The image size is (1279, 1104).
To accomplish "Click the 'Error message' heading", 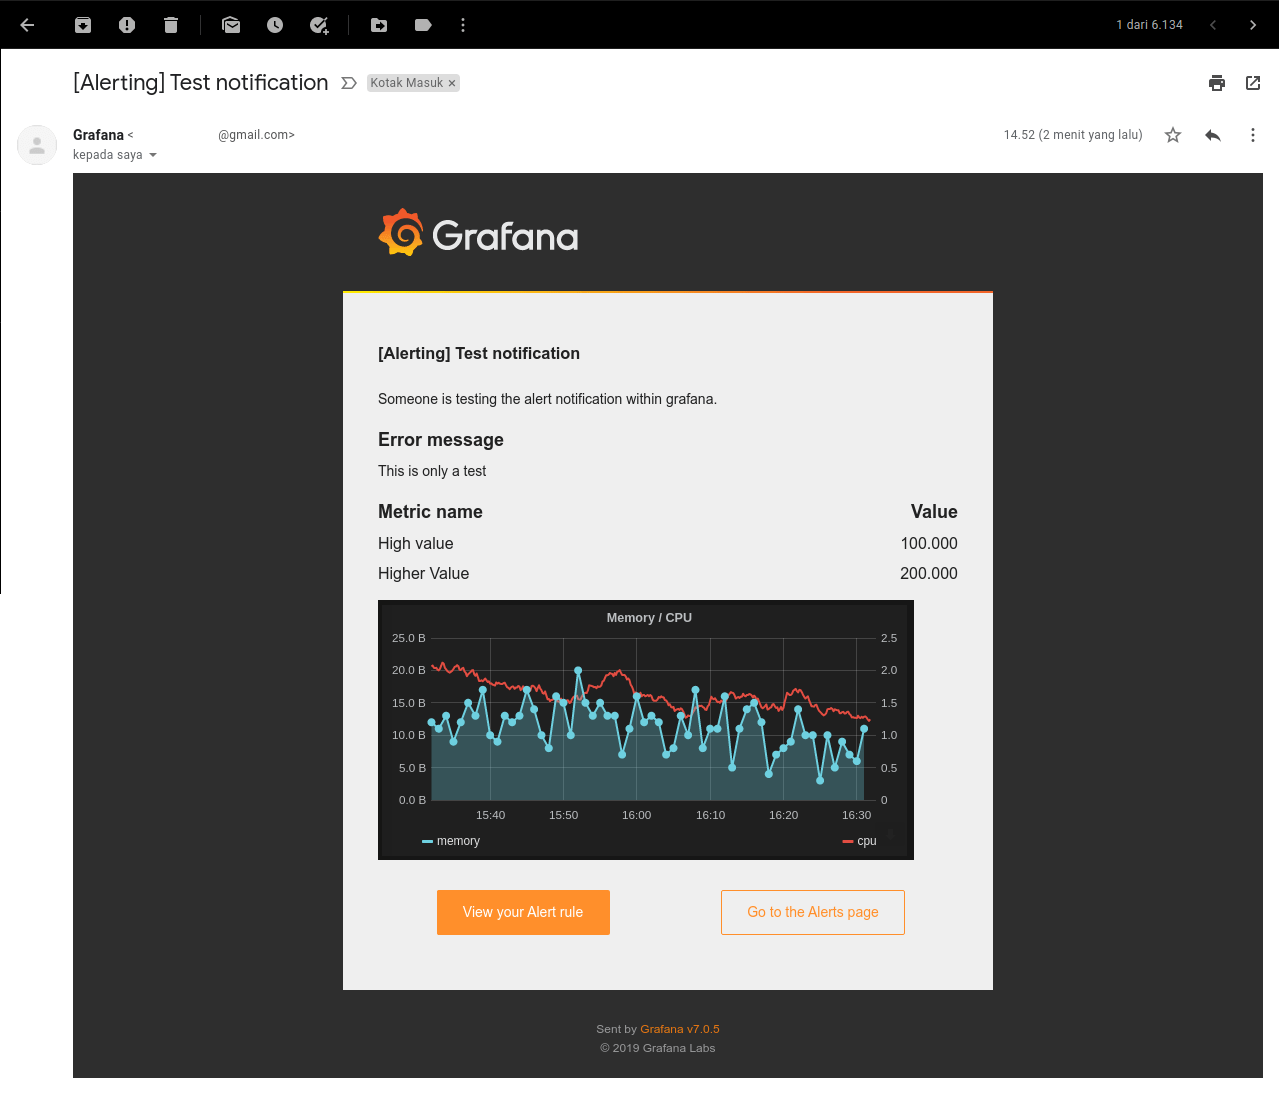I will pyautogui.click(x=441, y=440).
